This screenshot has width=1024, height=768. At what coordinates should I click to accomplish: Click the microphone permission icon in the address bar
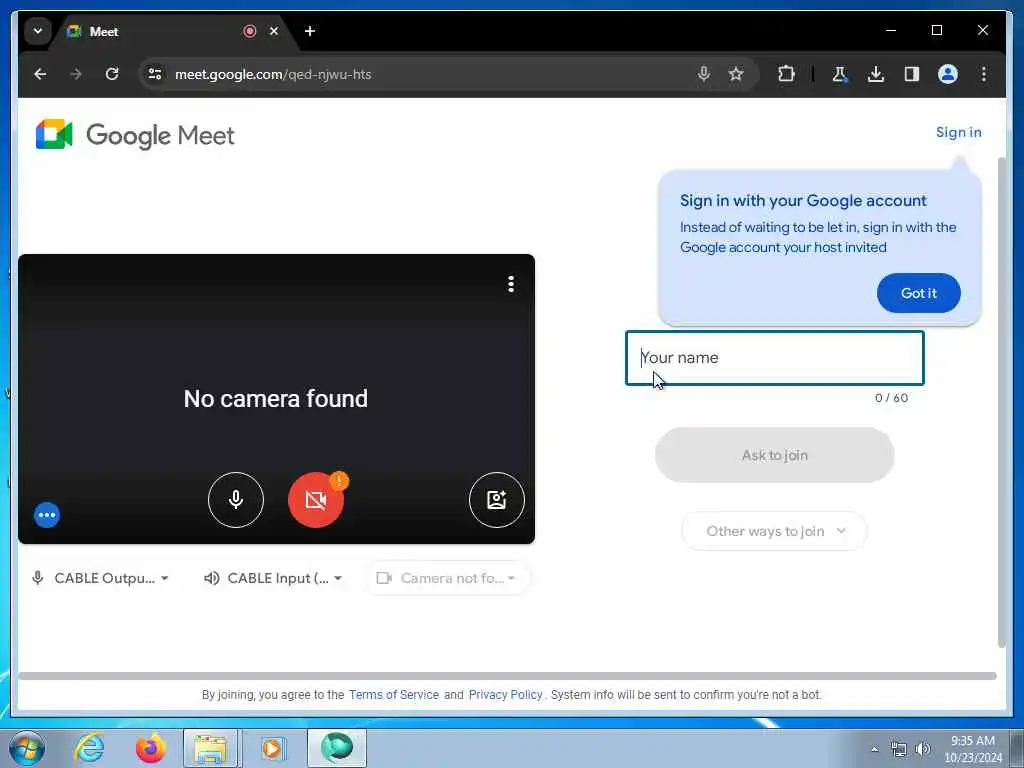coord(704,74)
